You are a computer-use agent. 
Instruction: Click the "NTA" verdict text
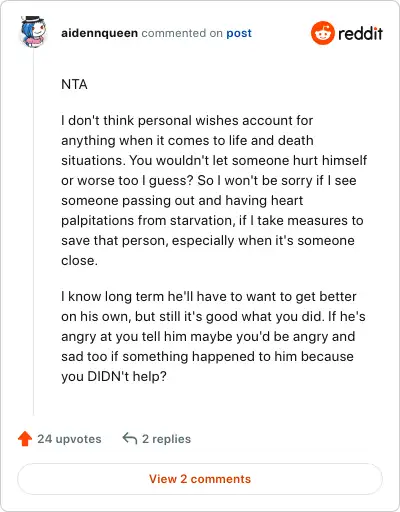pyautogui.click(x=74, y=84)
